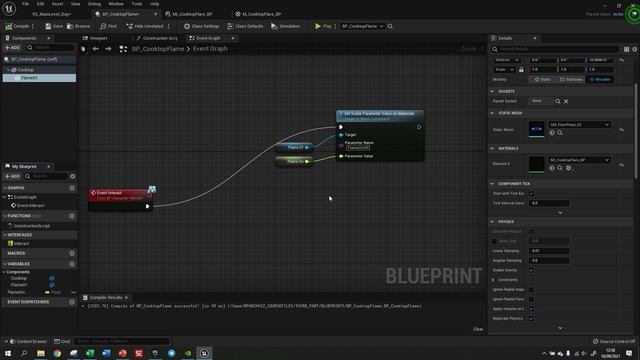Open the File menu
This screenshot has height=360, width=640.
pos(25,4)
